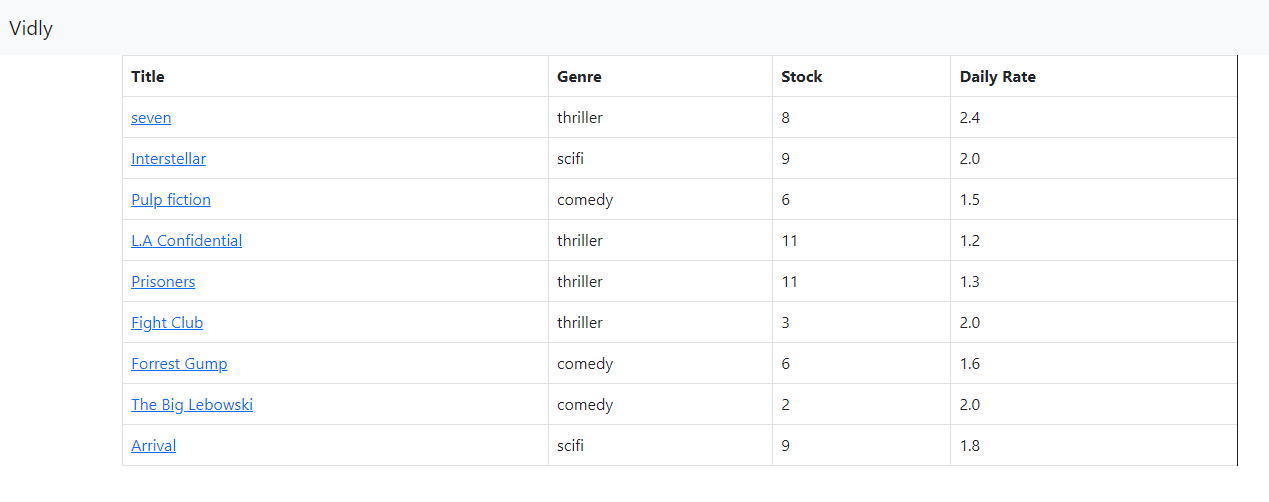This screenshot has height=502, width=1269.
Task: Select the scifi genre cell for Interstellar
Action: click(x=572, y=159)
